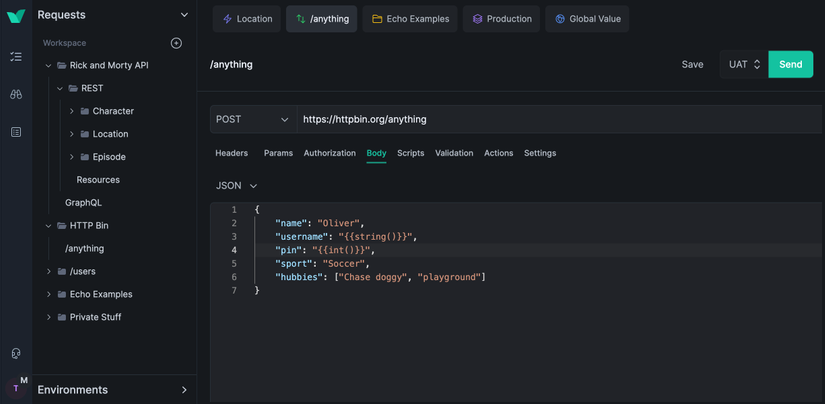Viewport: 825px width, 404px height.
Task: Open the JSON body type dropdown
Action: tap(237, 186)
